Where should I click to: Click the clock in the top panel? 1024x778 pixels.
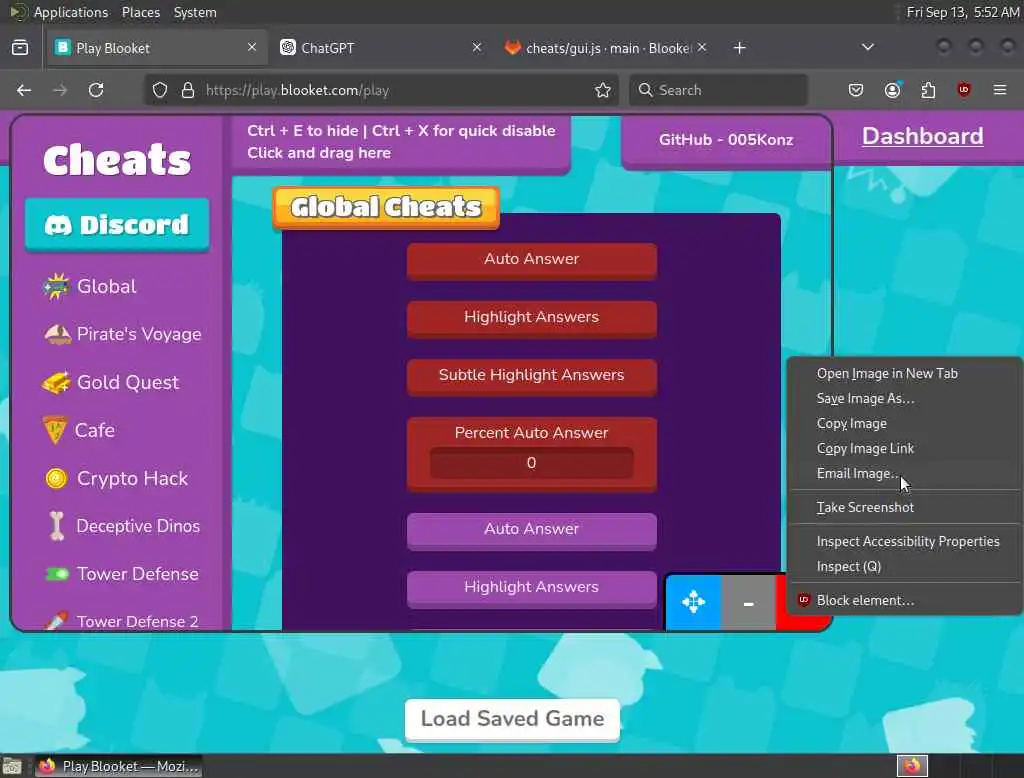click(963, 12)
